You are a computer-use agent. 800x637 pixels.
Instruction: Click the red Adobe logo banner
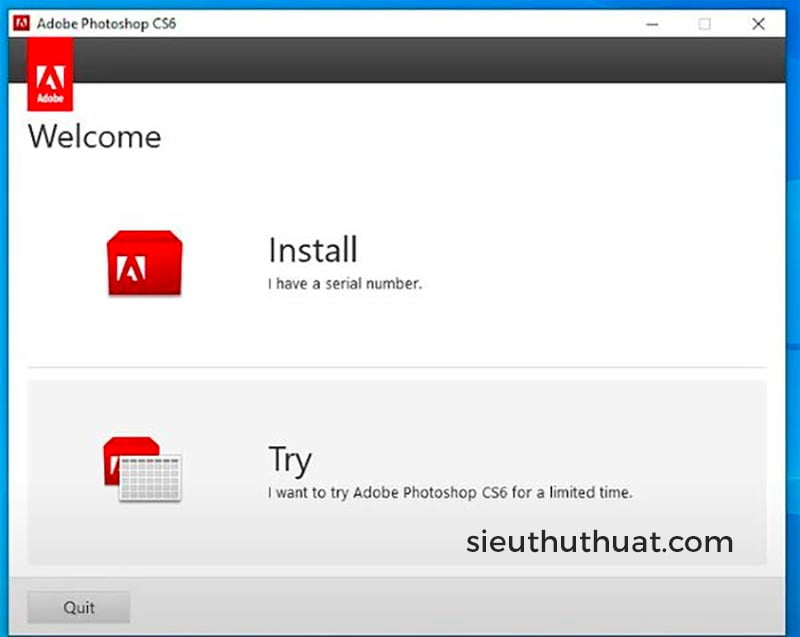coord(49,84)
